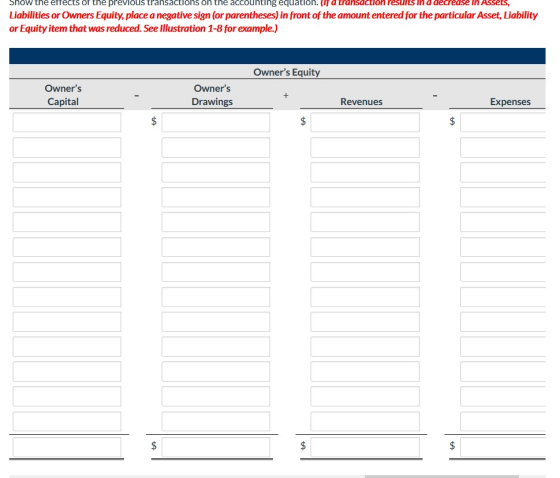Viewport: 560px width, 478px height.
Task: Select sixth row Owner's Drawings field
Action: click(216, 247)
